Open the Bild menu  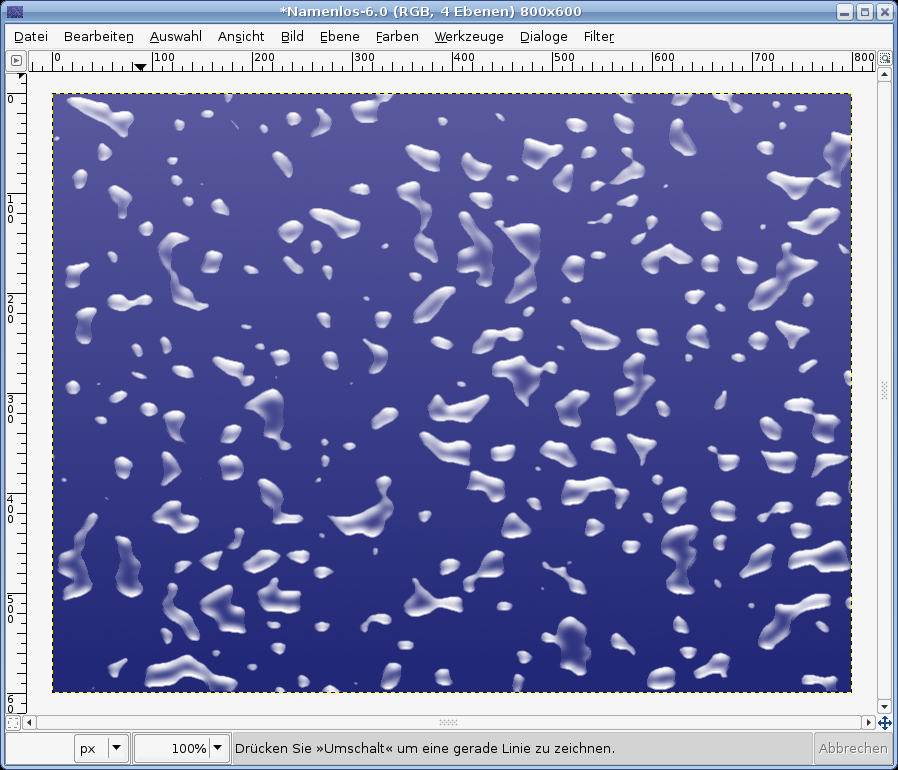[292, 37]
